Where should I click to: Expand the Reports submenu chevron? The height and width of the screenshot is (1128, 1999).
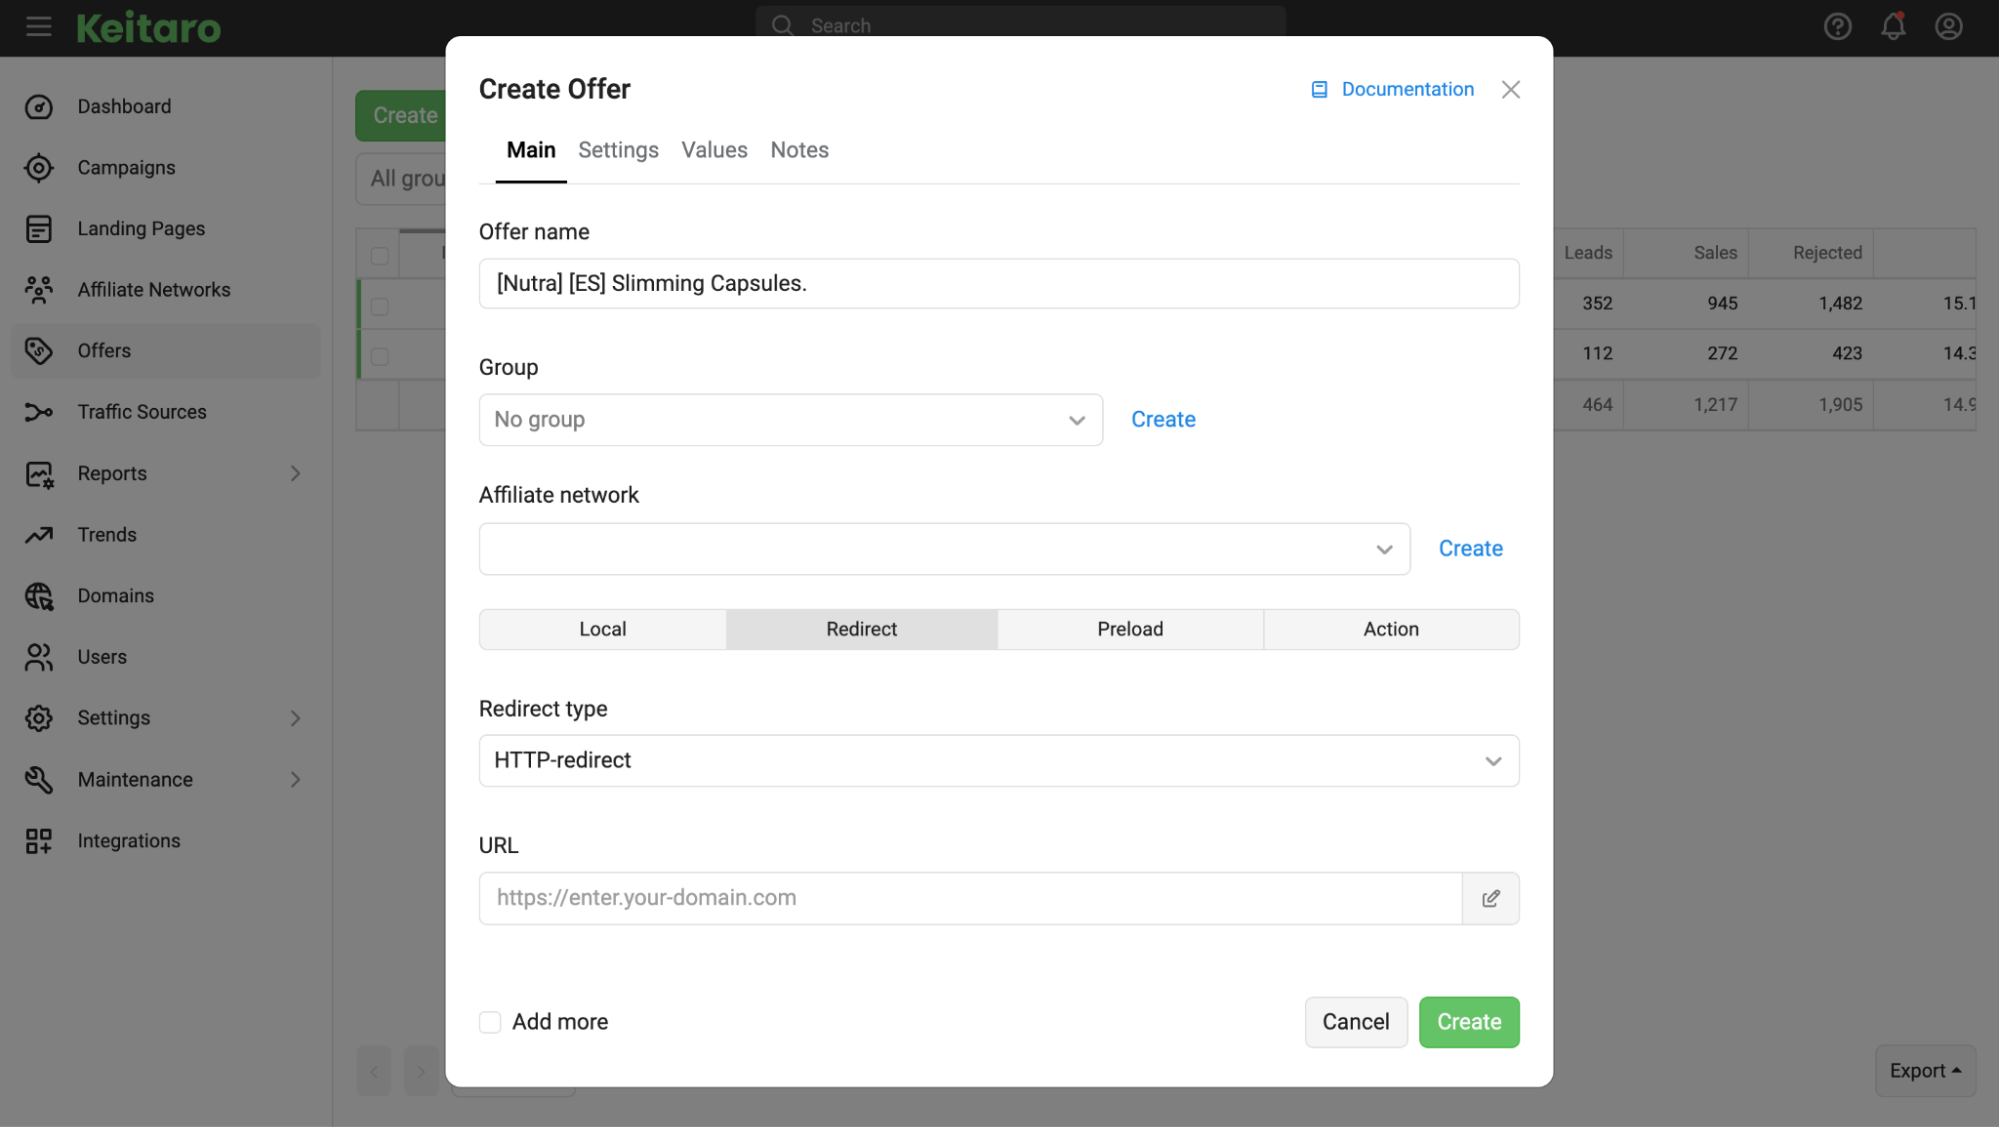[295, 474]
